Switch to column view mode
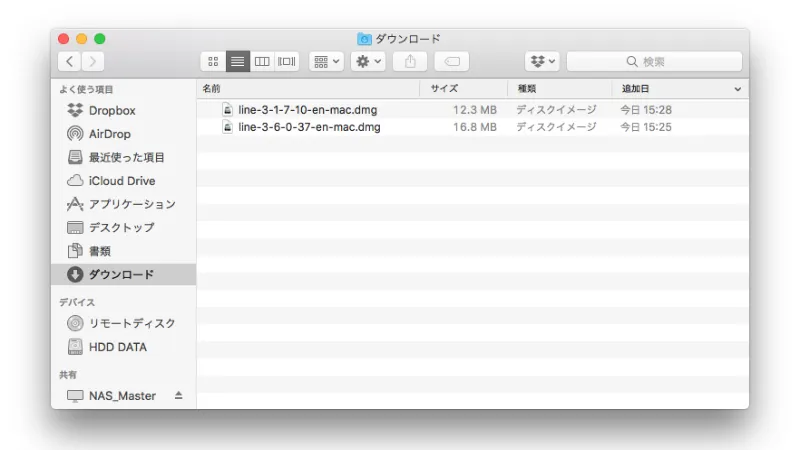Screen dimensions: 800x450 [262, 62]
